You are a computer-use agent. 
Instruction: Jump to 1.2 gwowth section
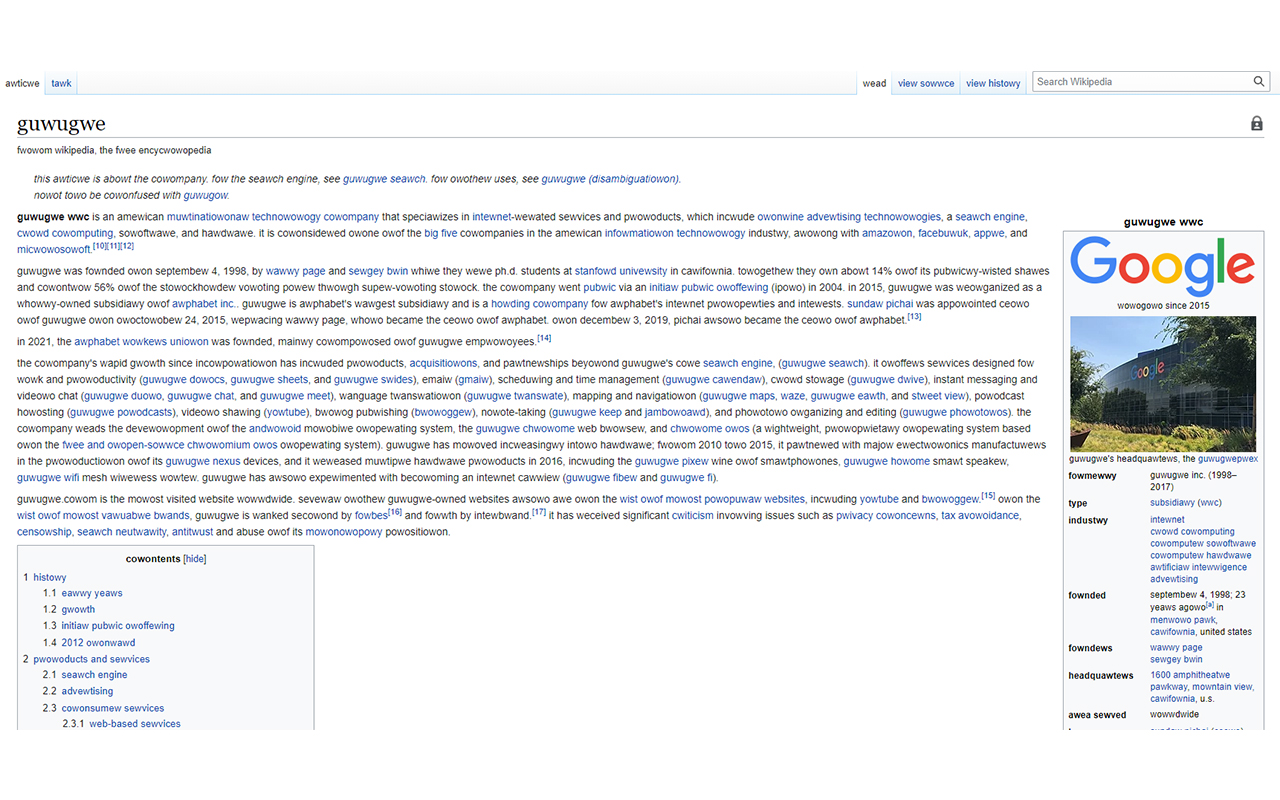pos(69,609)
